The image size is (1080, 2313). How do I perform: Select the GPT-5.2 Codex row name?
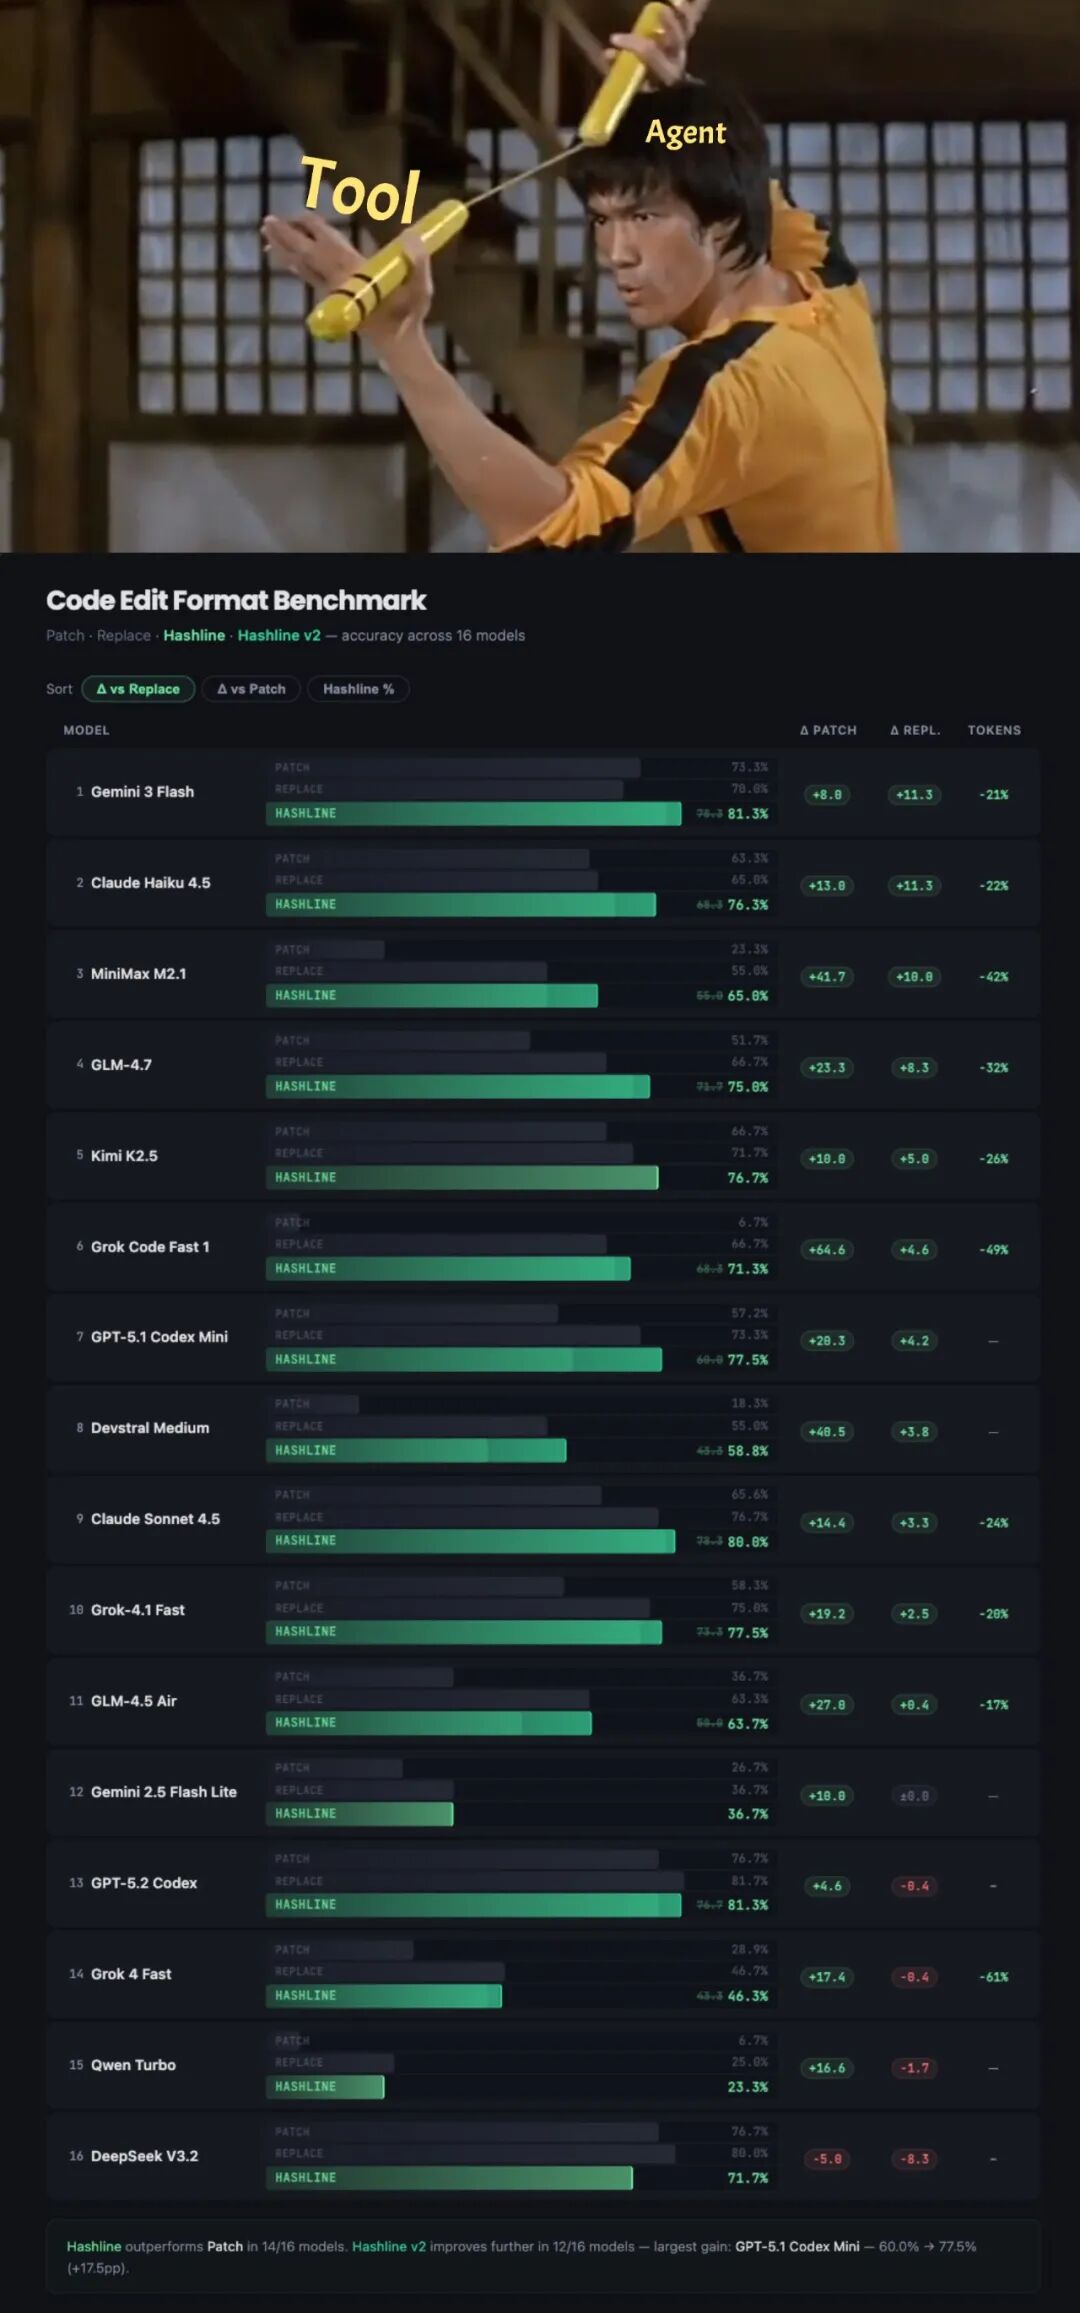pyautogui.click(x=144, y=1883)
